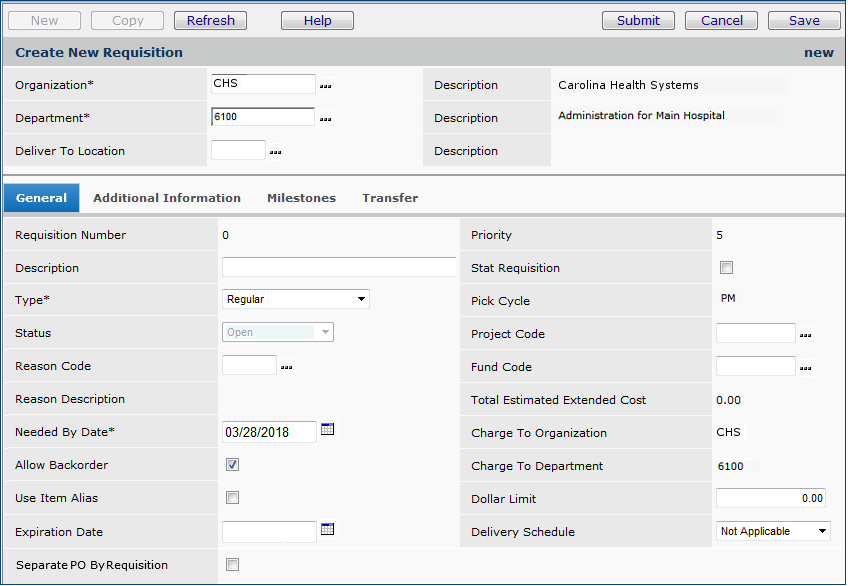The width and height of the screenshot is (848, 586).
Task: Open the Deliver To Location lookup icon
Action: pyautogui.click(x=275, y=153)
